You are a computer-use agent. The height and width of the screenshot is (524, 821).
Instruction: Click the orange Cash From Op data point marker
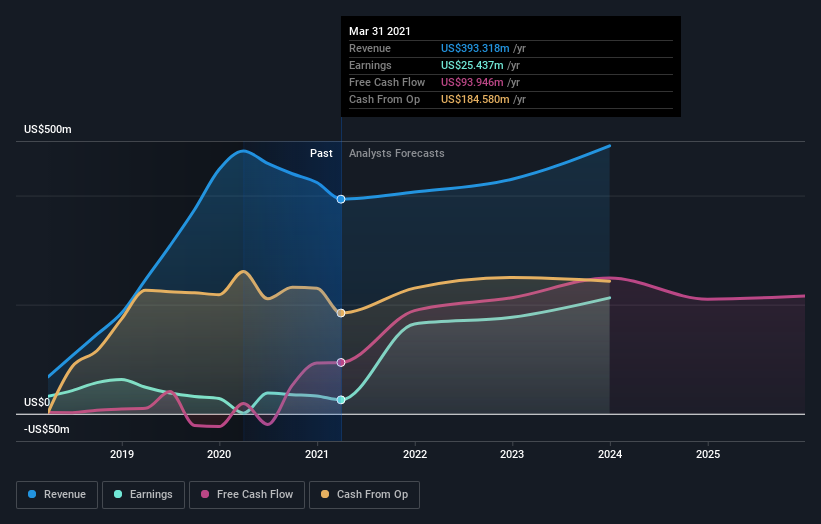point(341,313)
